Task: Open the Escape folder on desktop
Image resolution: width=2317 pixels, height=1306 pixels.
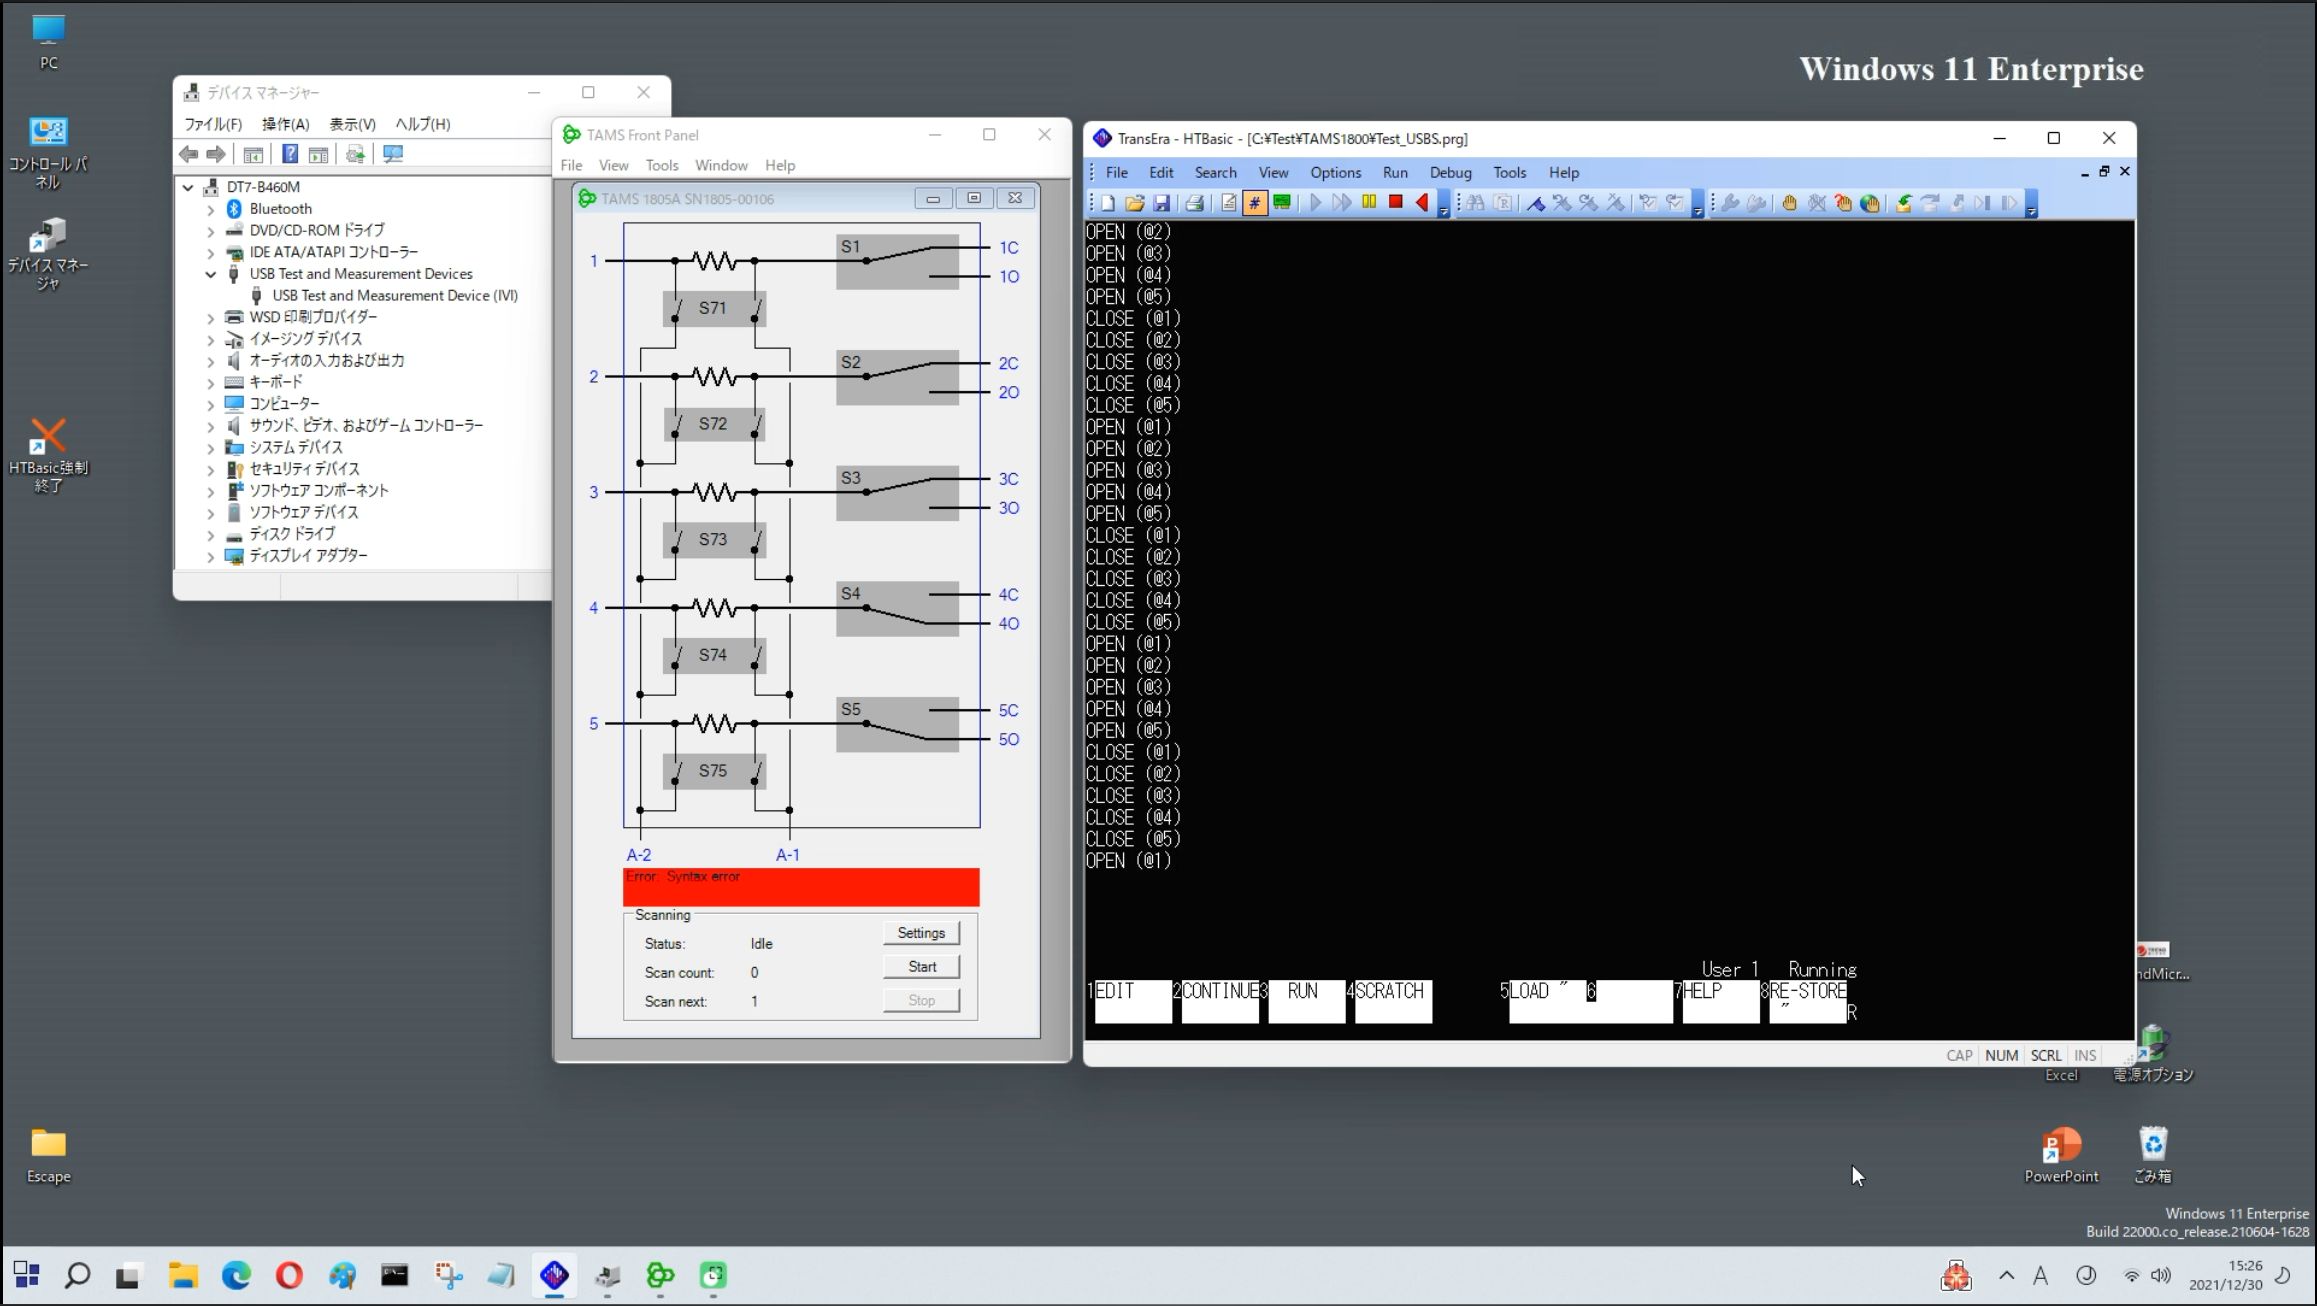Action: 48,1155
